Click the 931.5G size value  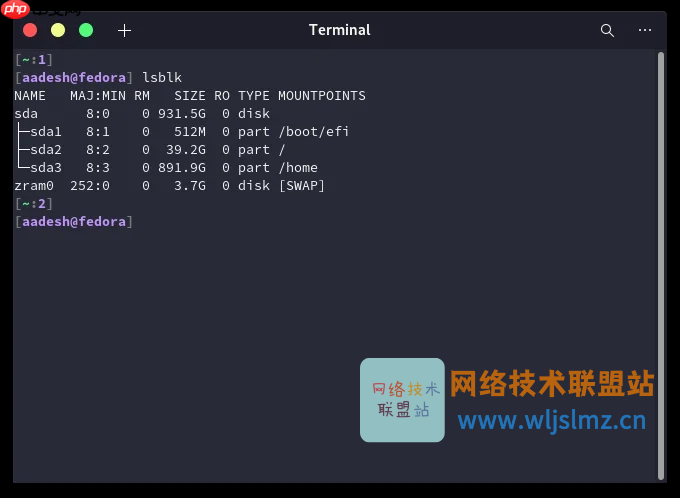point(182,114)
